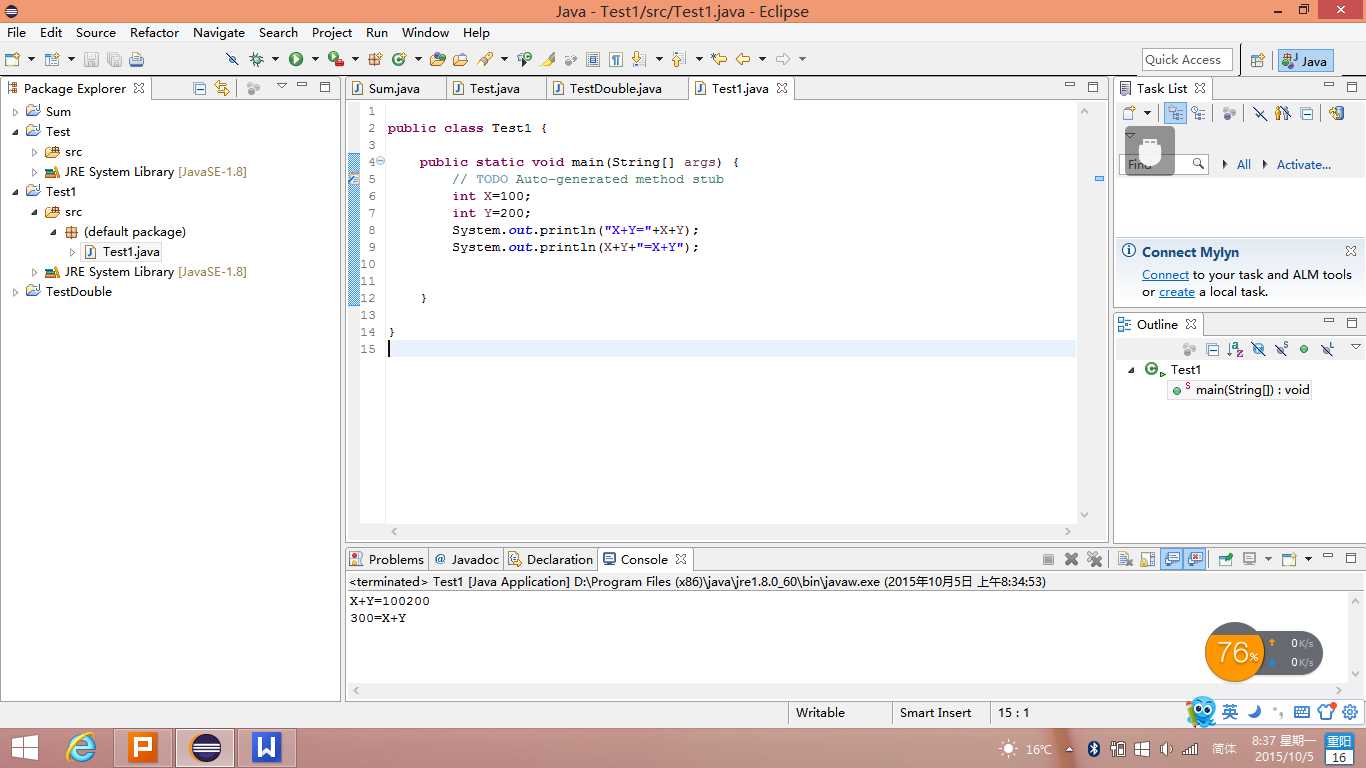
Task: Toggle Scroll Lock in Console toolbar
Action: [1148, 559]
